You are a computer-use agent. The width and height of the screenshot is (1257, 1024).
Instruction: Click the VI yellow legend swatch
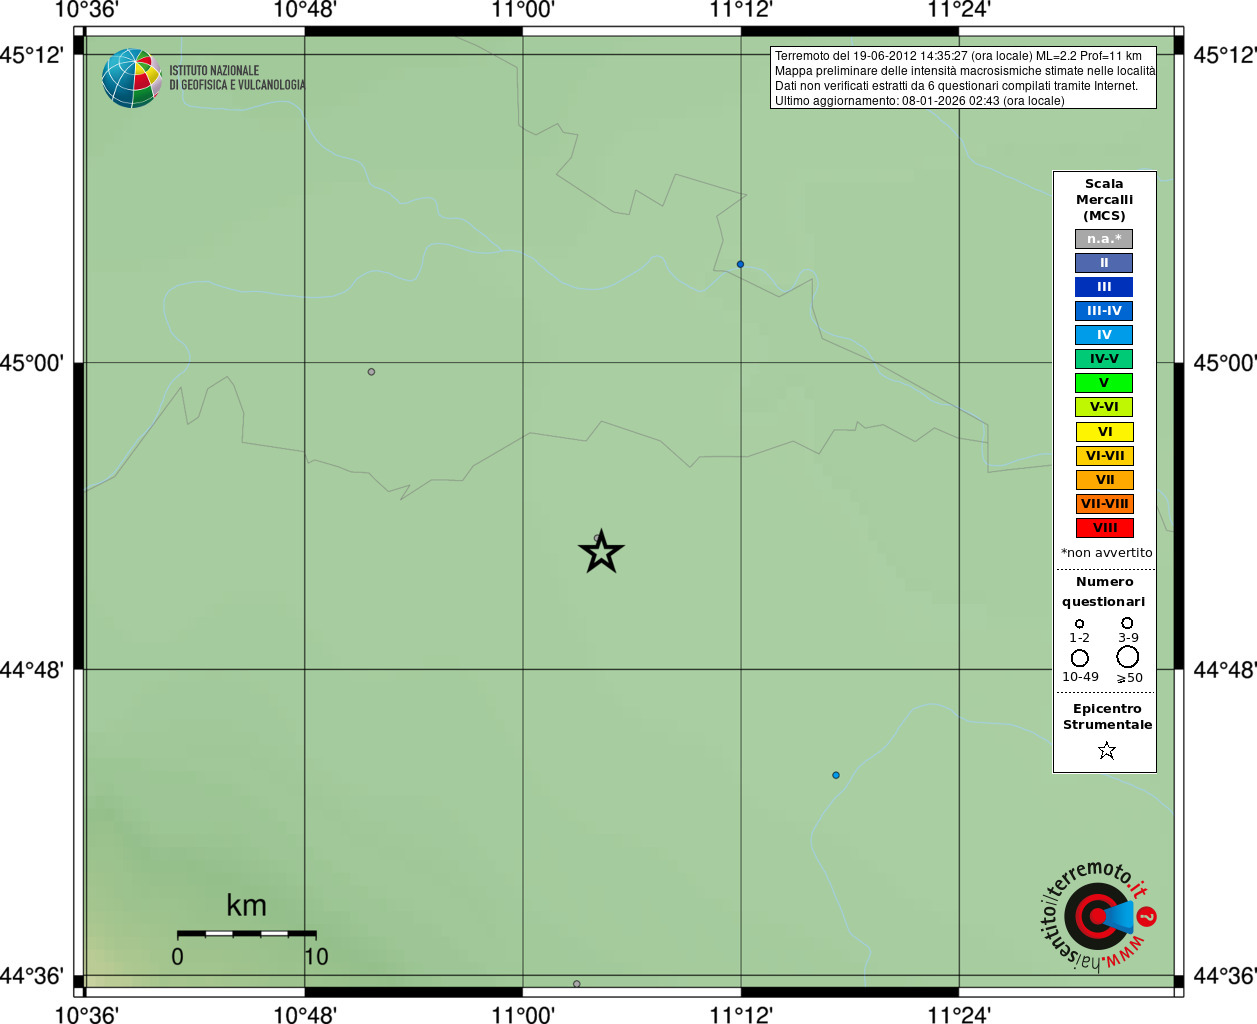tap(1105, 432)
